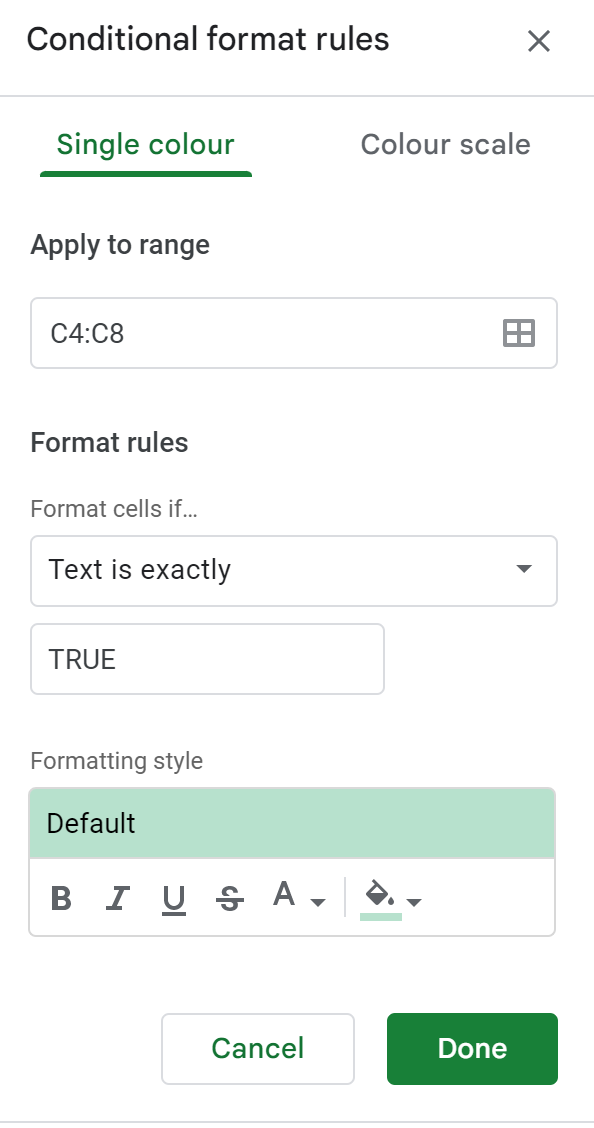Select the Single colour tab
594x1128 pixels.
click(145, 144)
